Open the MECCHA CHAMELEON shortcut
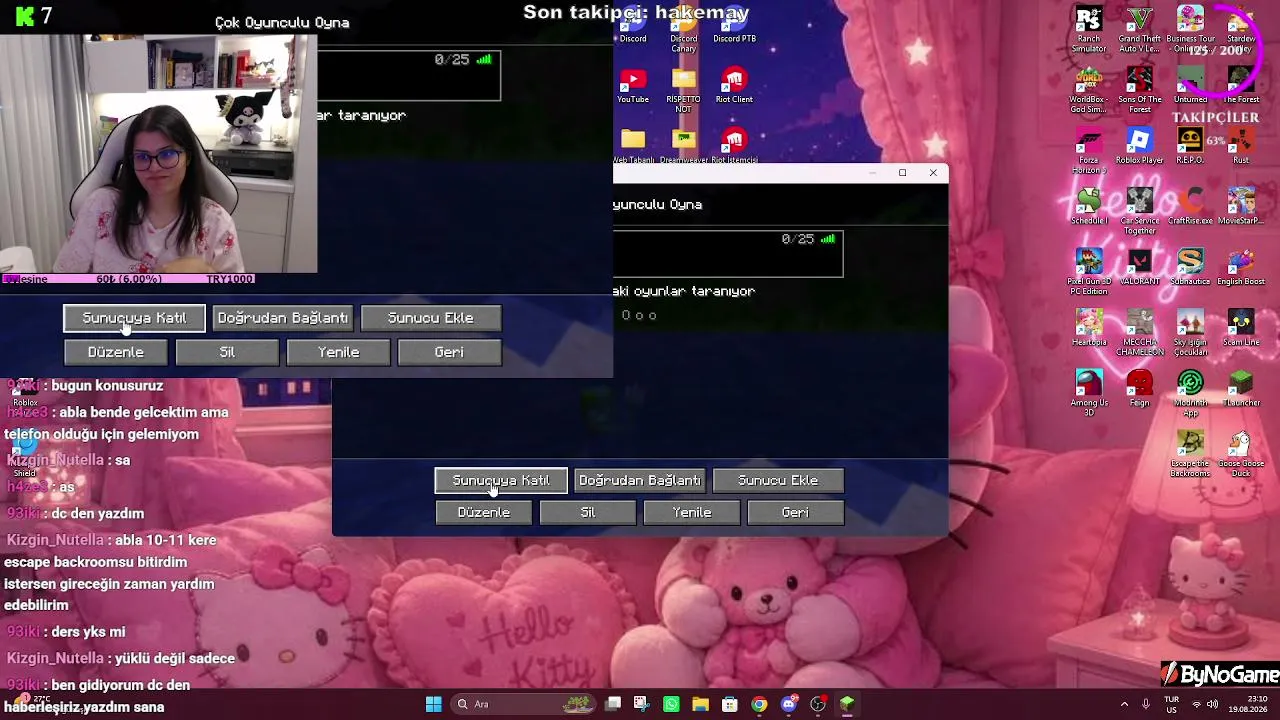 tap(1139, 333)
